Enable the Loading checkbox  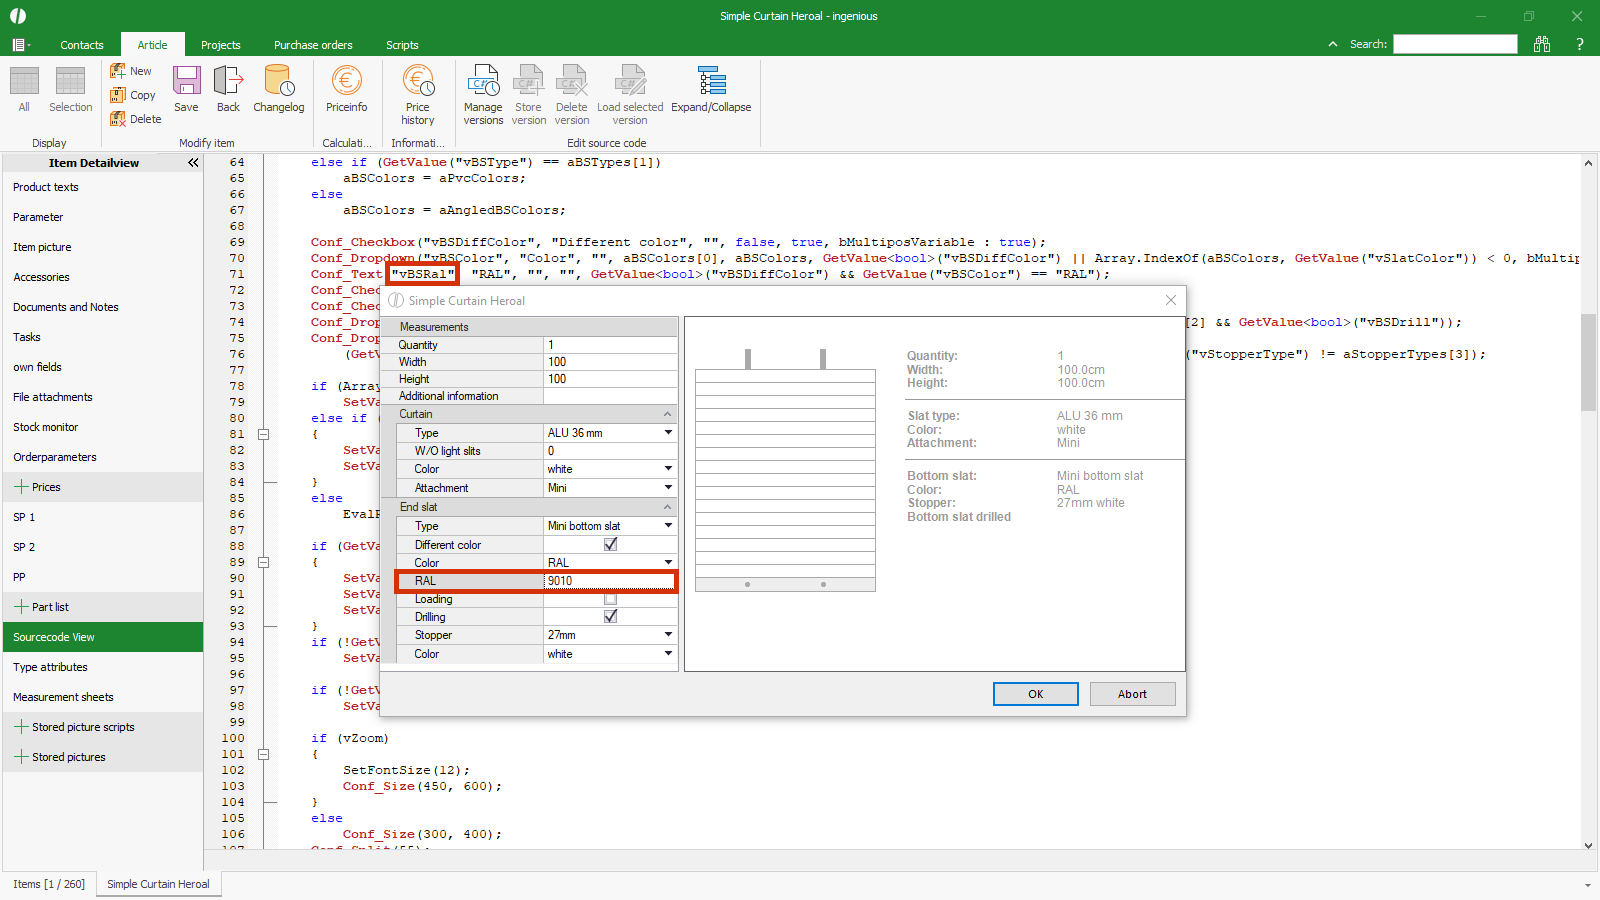[610, 599]
